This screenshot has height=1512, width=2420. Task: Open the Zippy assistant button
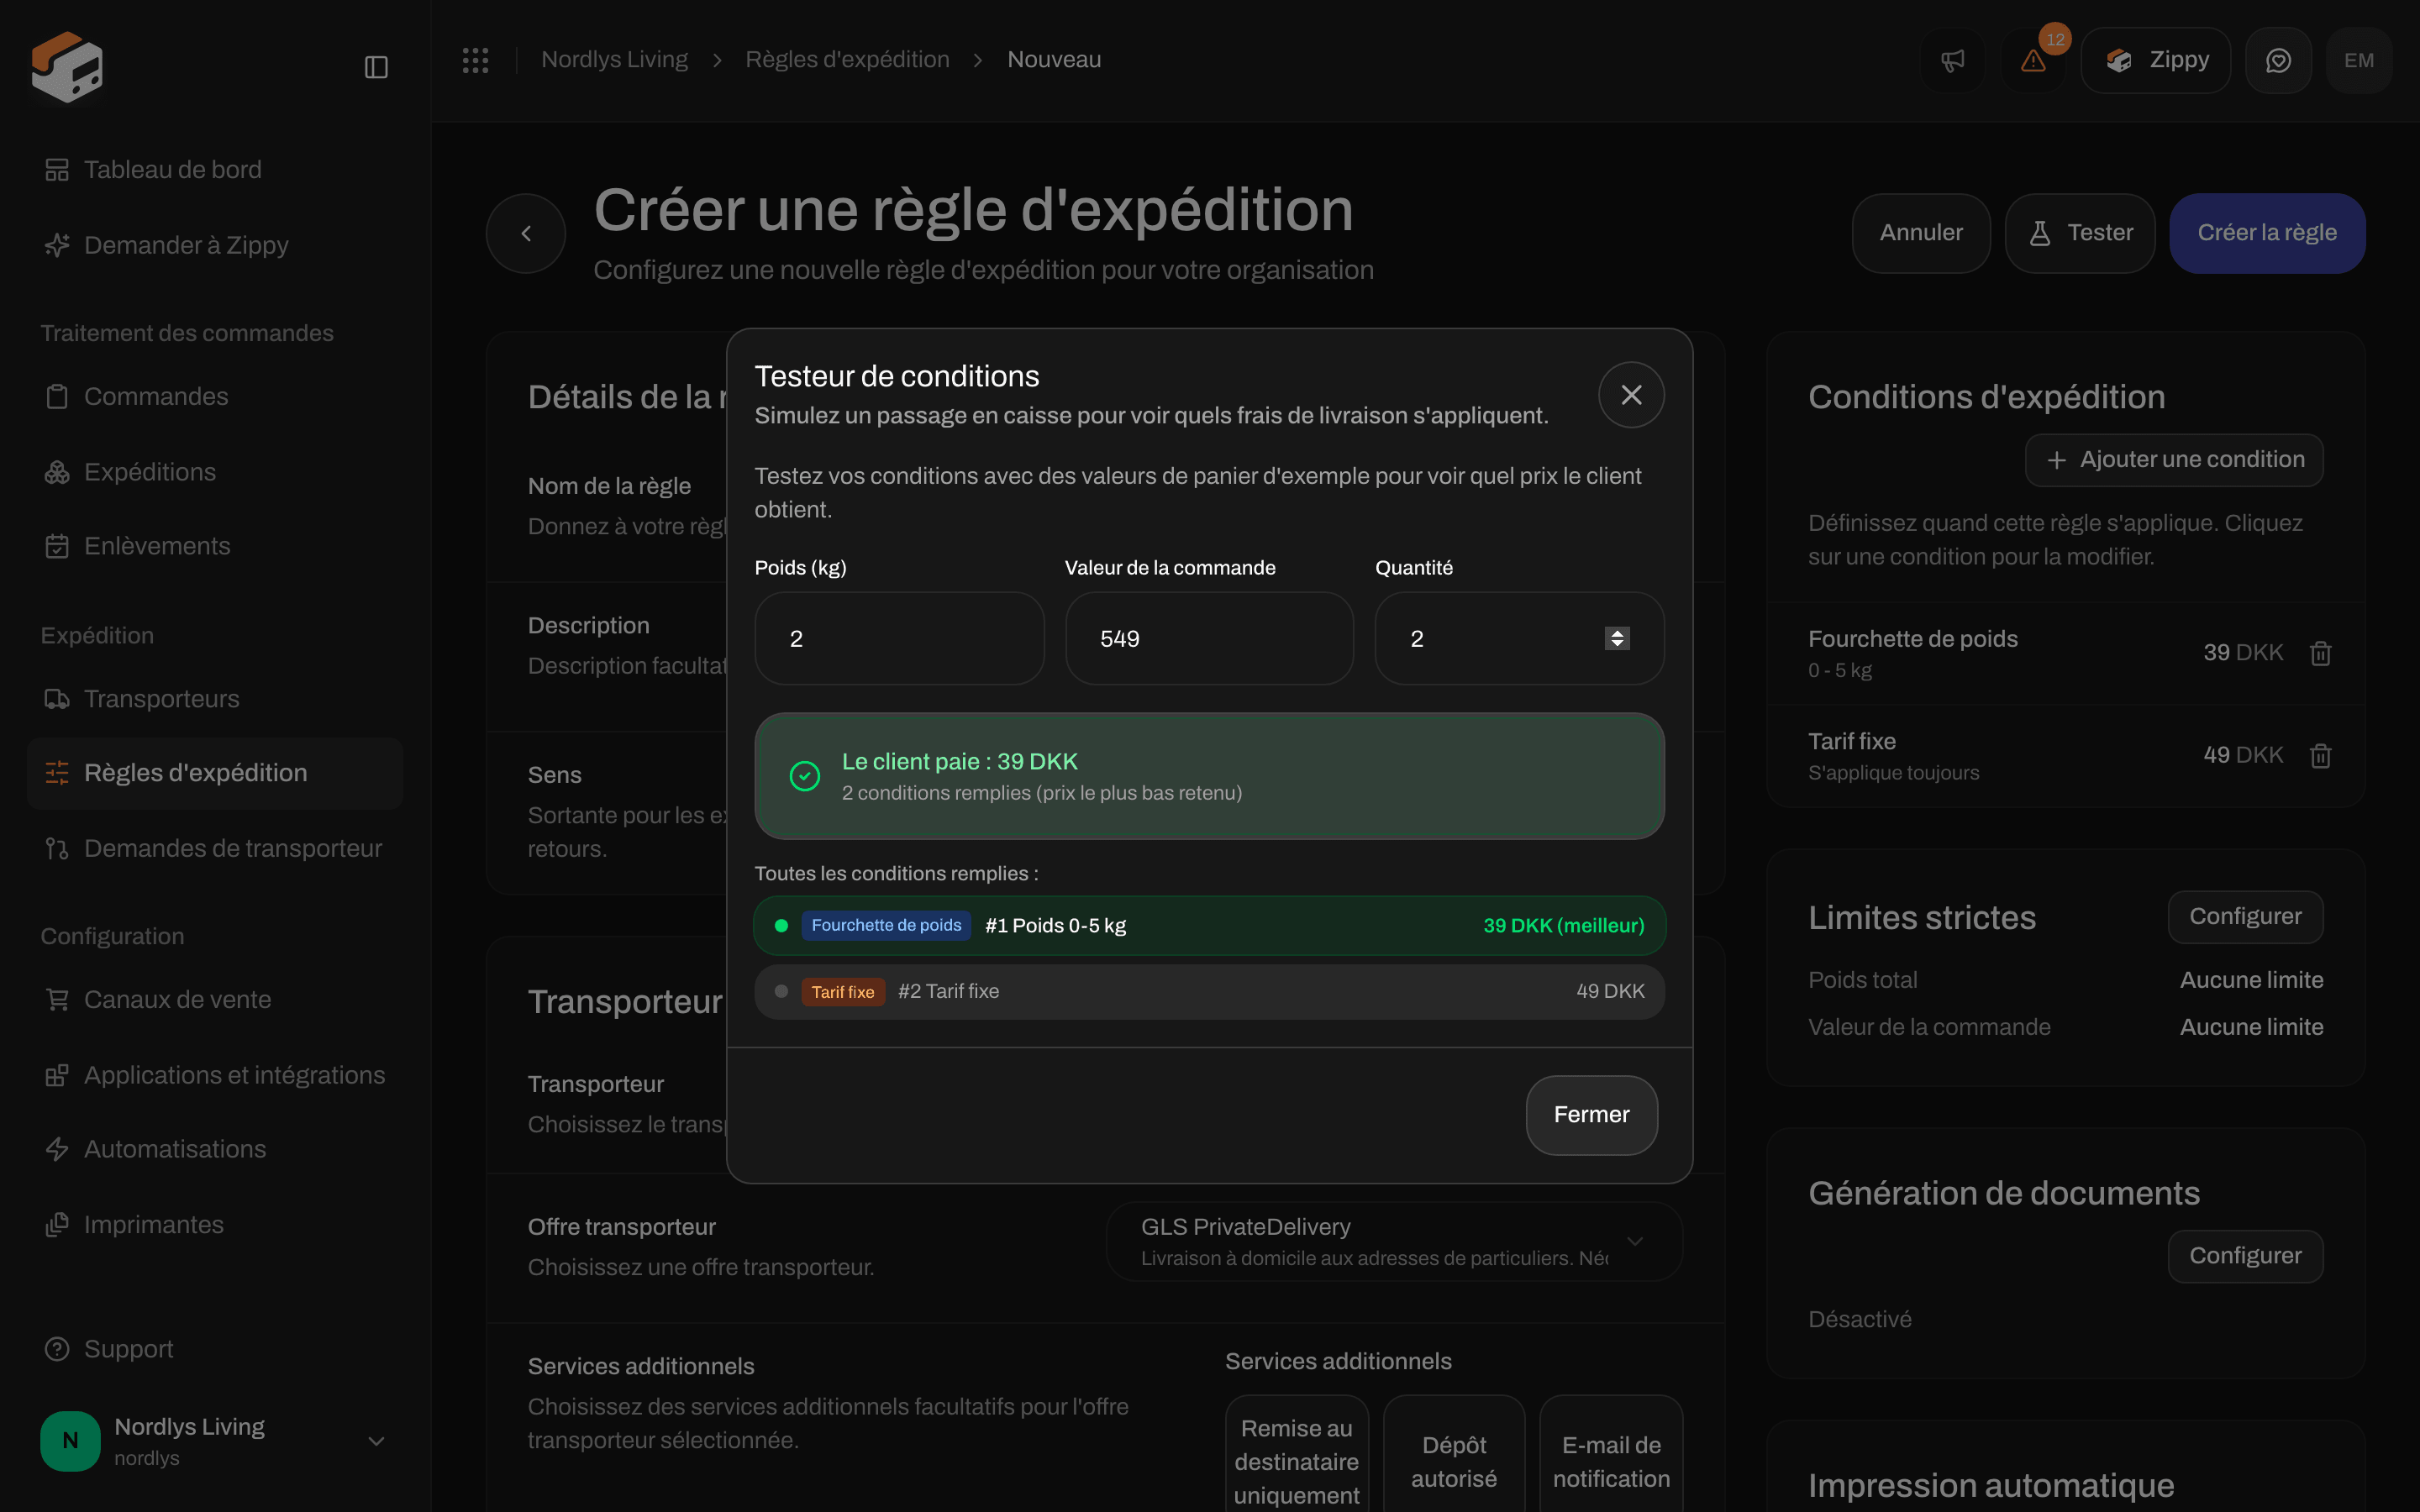(x=2155, y=61)
